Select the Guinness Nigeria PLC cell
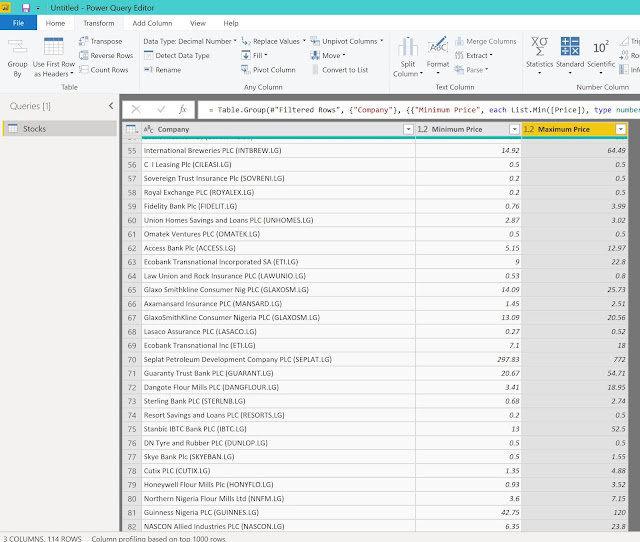The width and height of the screenshot is (640, 542). point(278,513)
